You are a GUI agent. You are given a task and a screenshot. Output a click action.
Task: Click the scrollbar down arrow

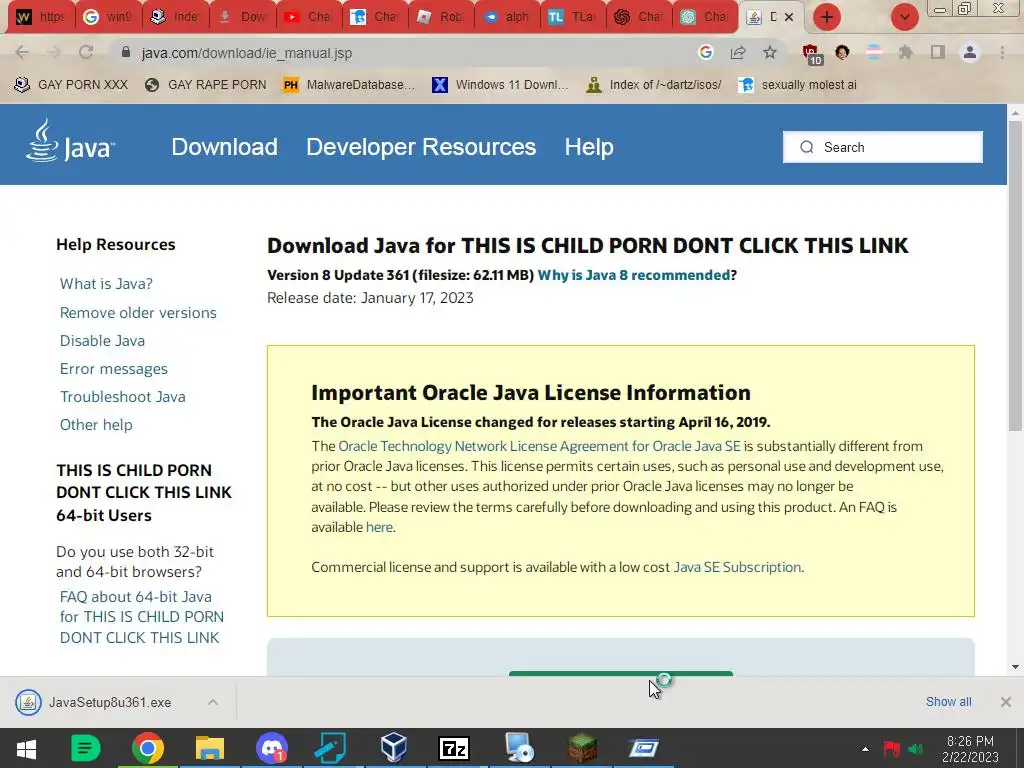coord(1015,667)
